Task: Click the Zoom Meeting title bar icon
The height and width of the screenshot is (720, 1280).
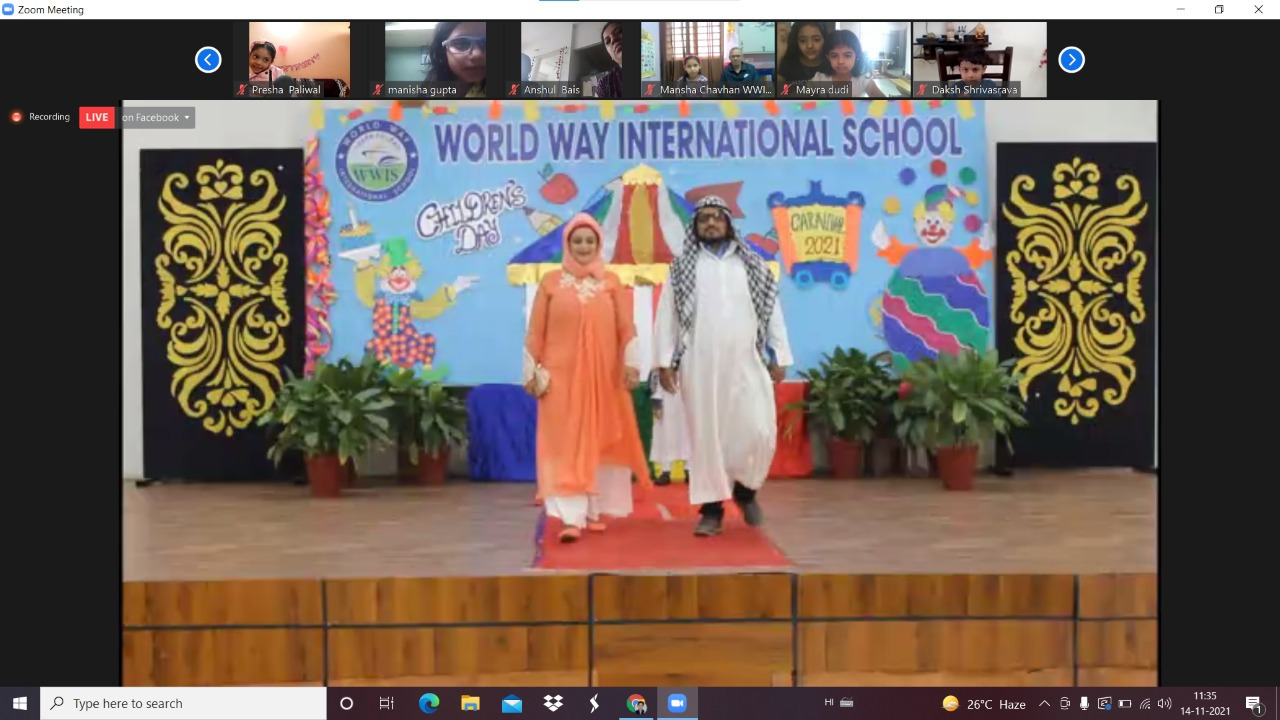Action: [8, 9]
